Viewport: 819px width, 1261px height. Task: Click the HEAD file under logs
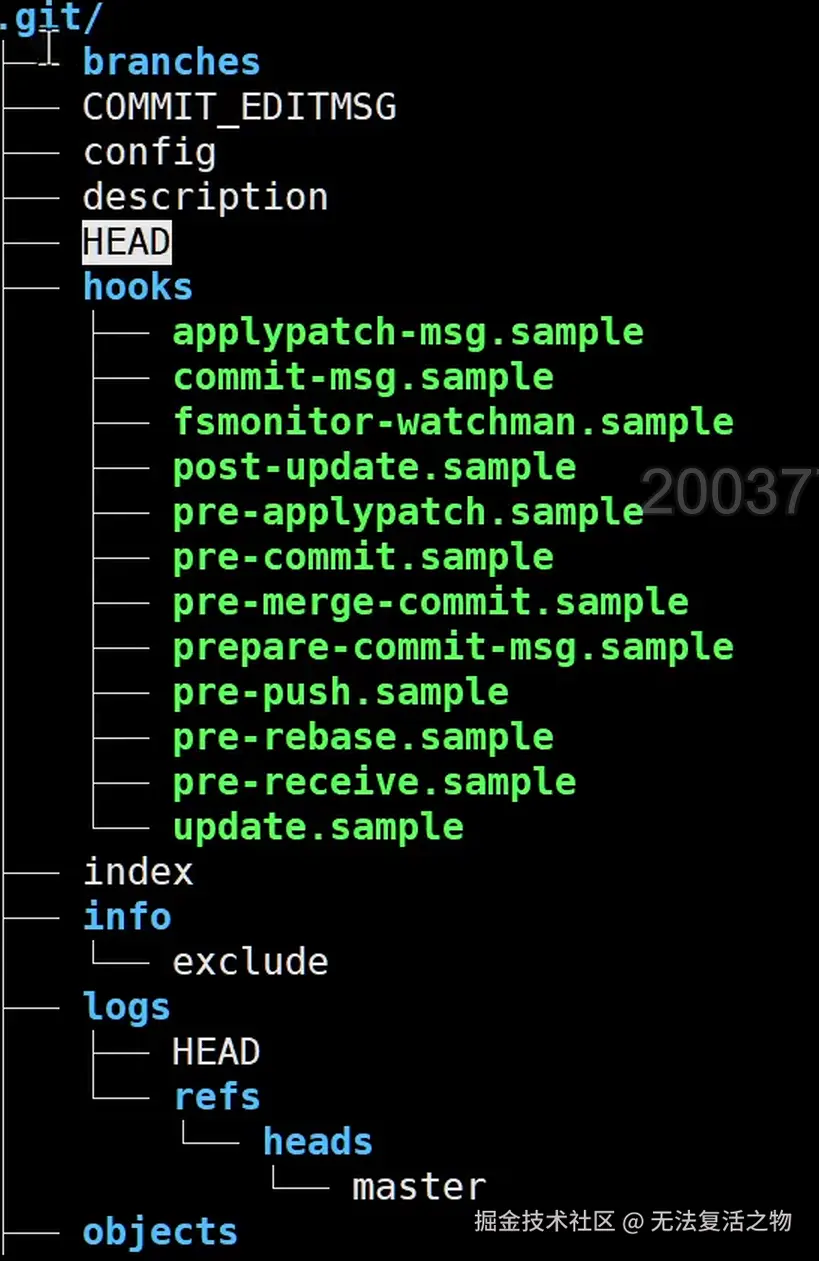tap(216, 1052)
